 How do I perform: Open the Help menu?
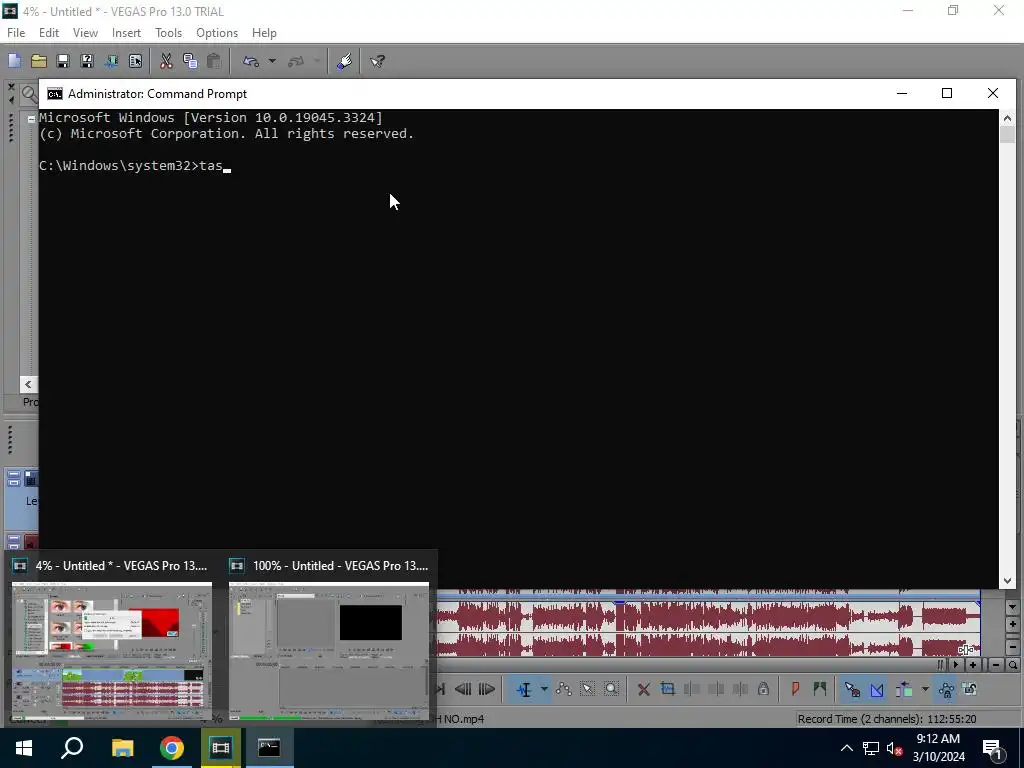click(264, 33)
